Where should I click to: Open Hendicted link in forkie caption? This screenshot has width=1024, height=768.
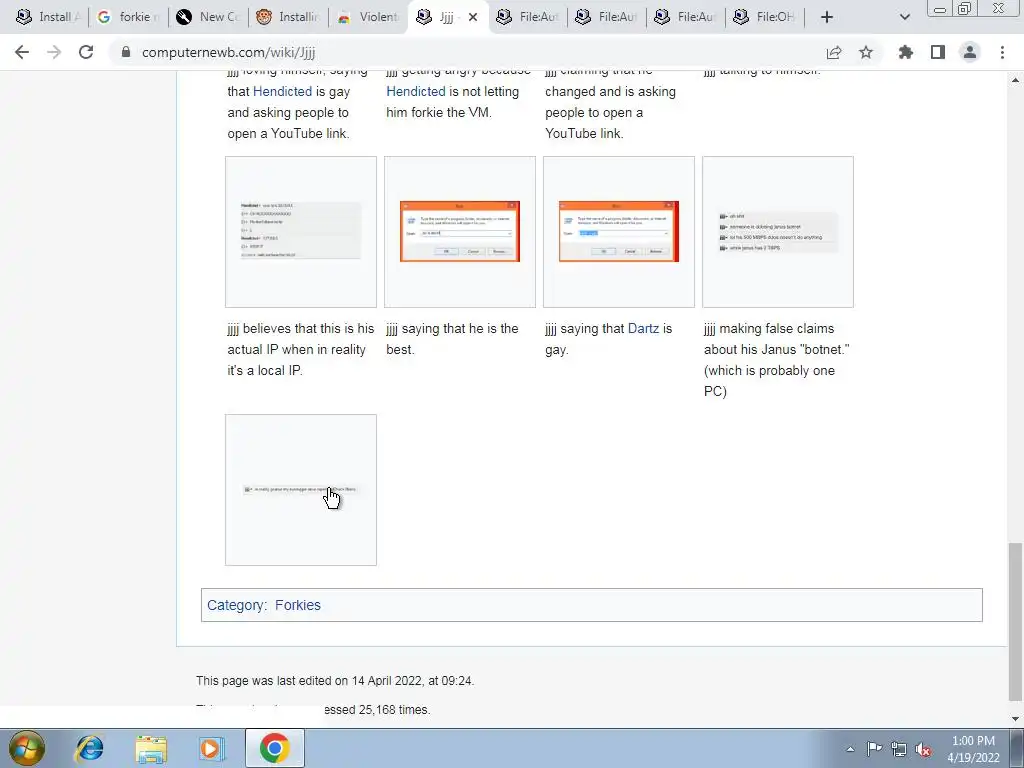click(416, 91)
